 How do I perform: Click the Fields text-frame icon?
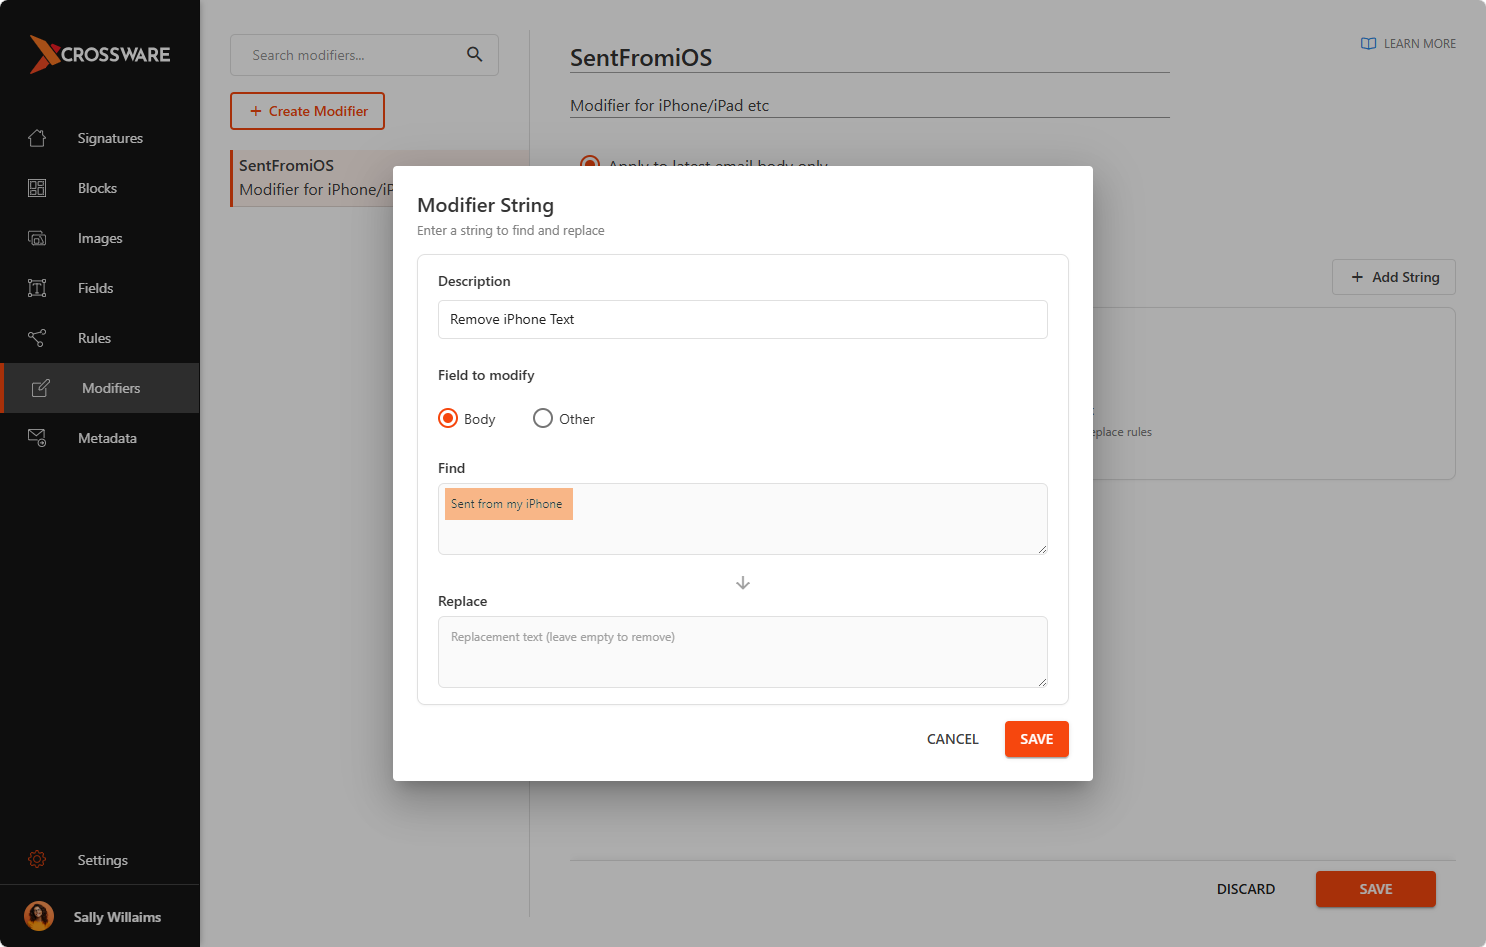pos(37,288)
